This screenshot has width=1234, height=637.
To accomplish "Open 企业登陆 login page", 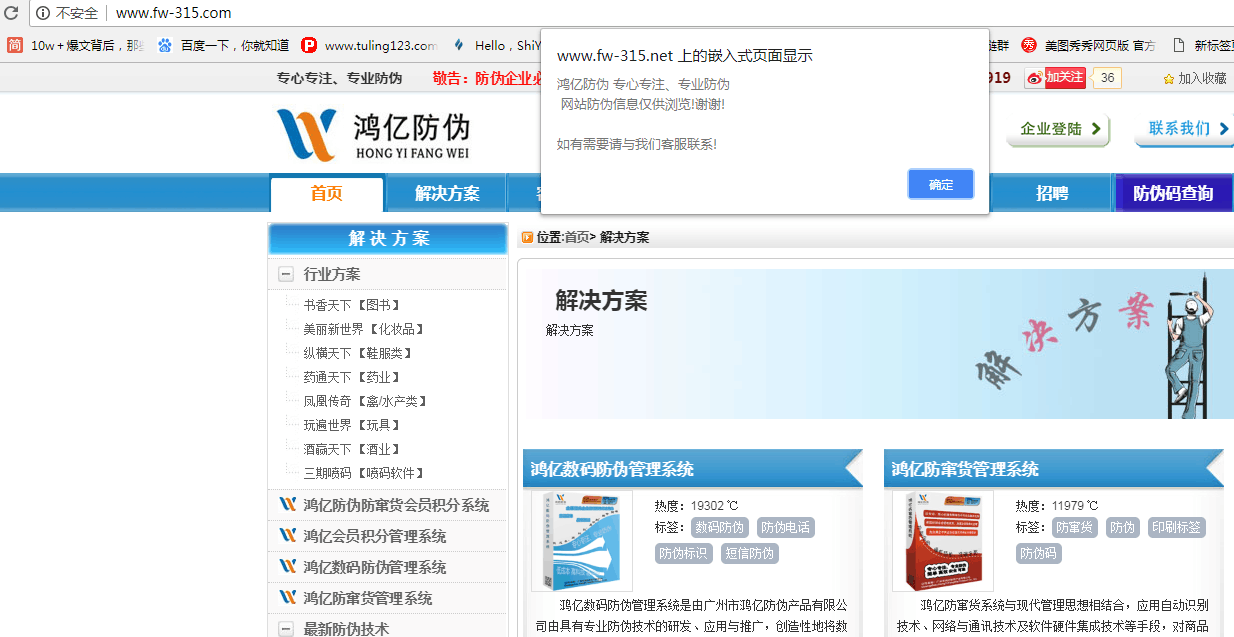I will 1055,130.
